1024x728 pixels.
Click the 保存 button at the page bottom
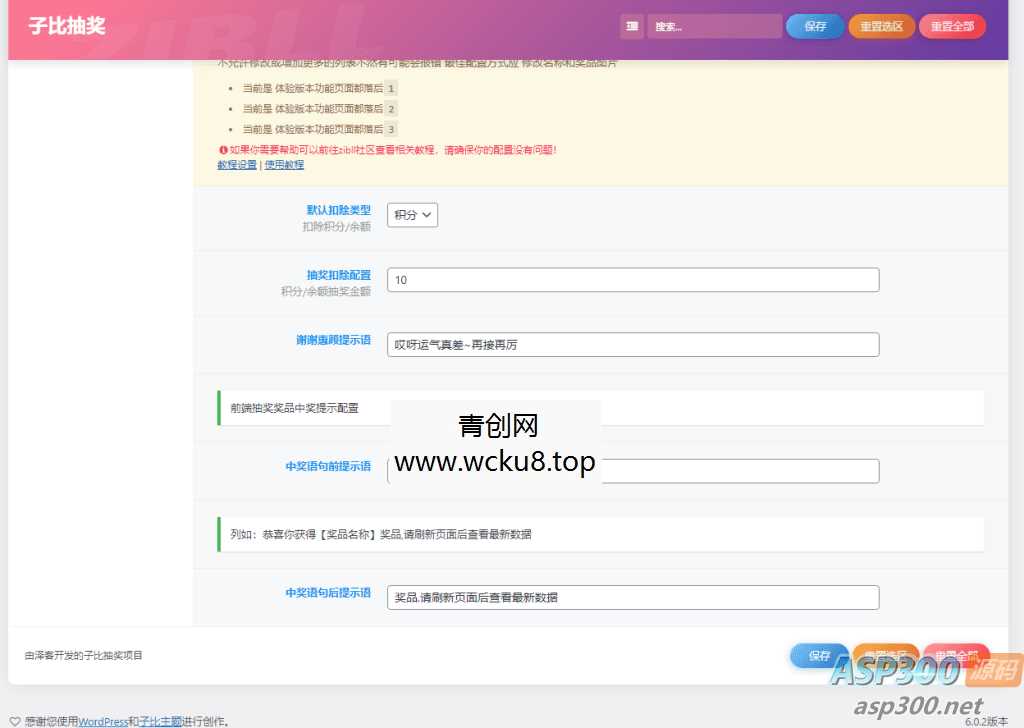click(819, 655)
